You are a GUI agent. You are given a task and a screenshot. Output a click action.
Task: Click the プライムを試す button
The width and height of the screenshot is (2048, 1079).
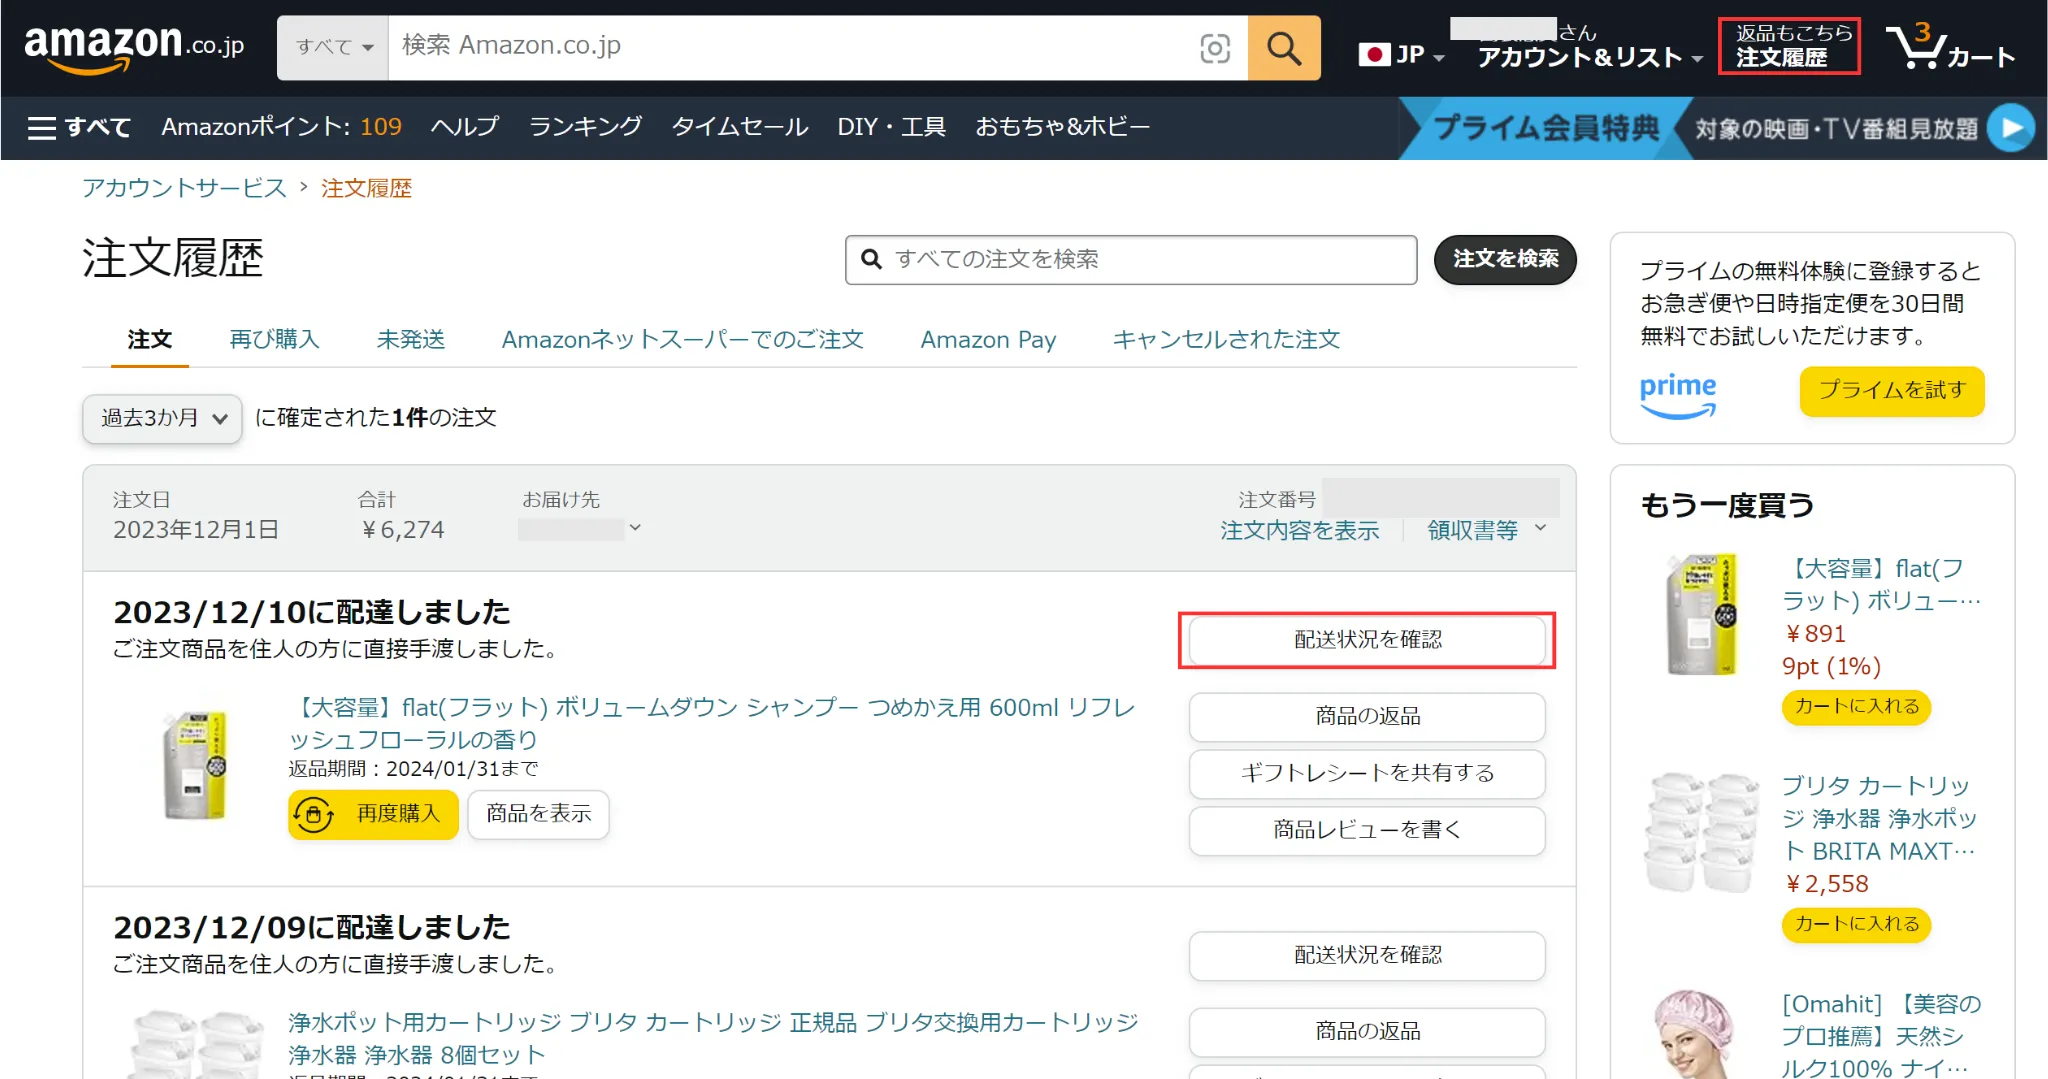point(1891,390)
